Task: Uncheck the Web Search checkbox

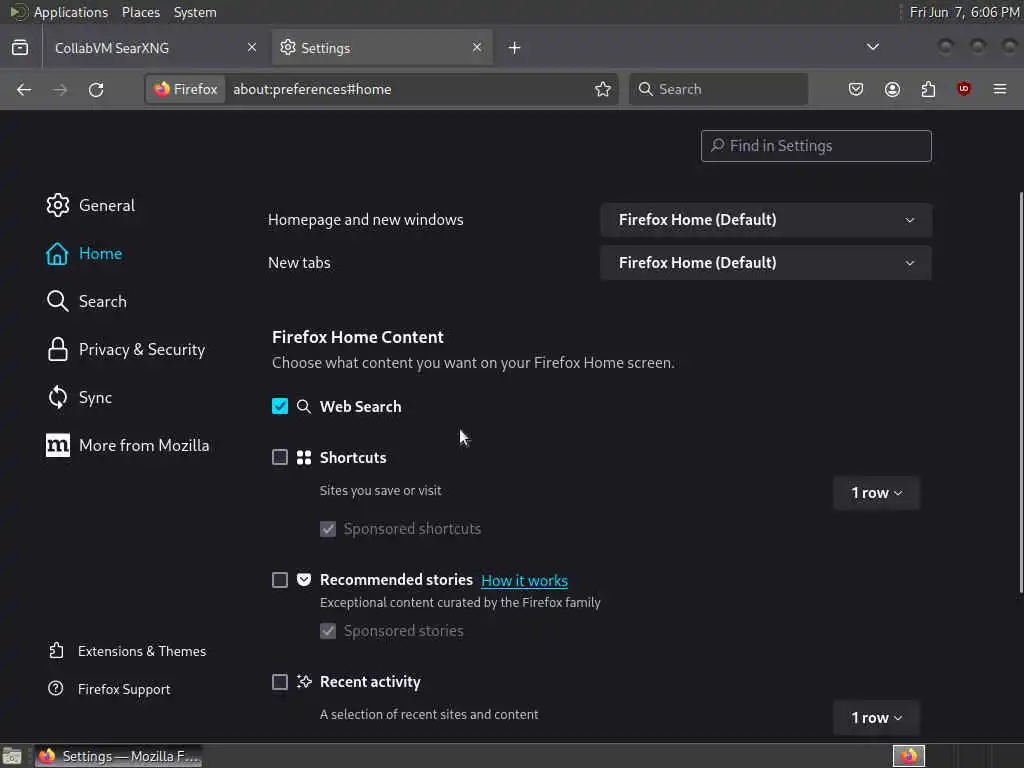Action: (280, 406)
